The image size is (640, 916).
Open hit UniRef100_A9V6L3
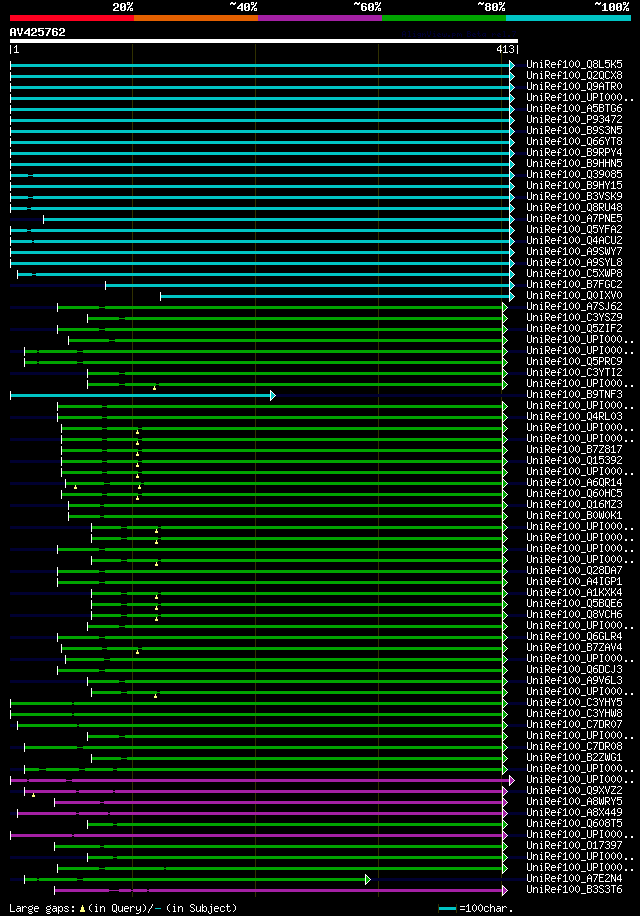[574, 681]
